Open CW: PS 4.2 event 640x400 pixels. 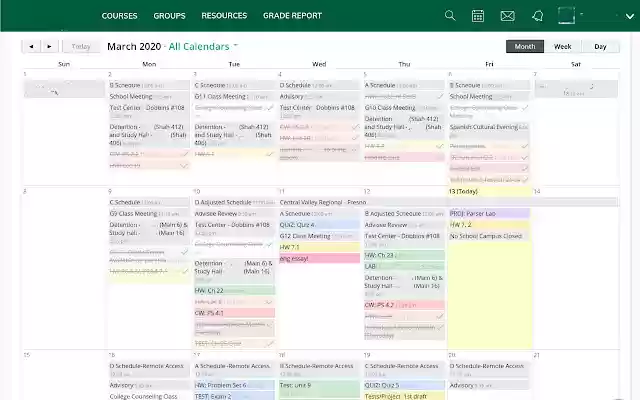coord(404,305)
